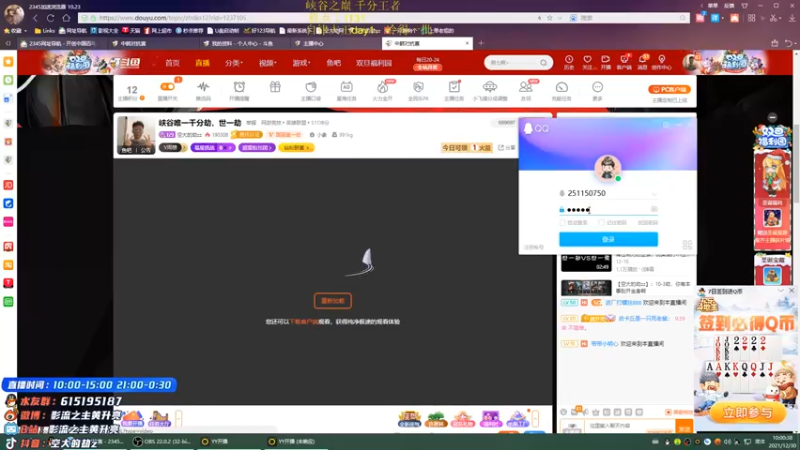Expand the 视频 navigation dropdown

pos(267,63)
